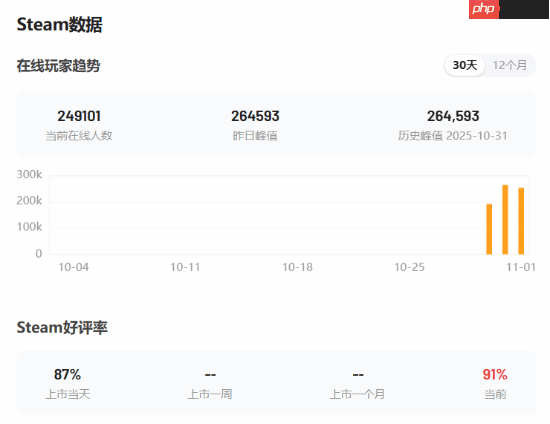Click the 当前在线人数 label
Screen dimensions: 550x424
click(x=79, y=136)
